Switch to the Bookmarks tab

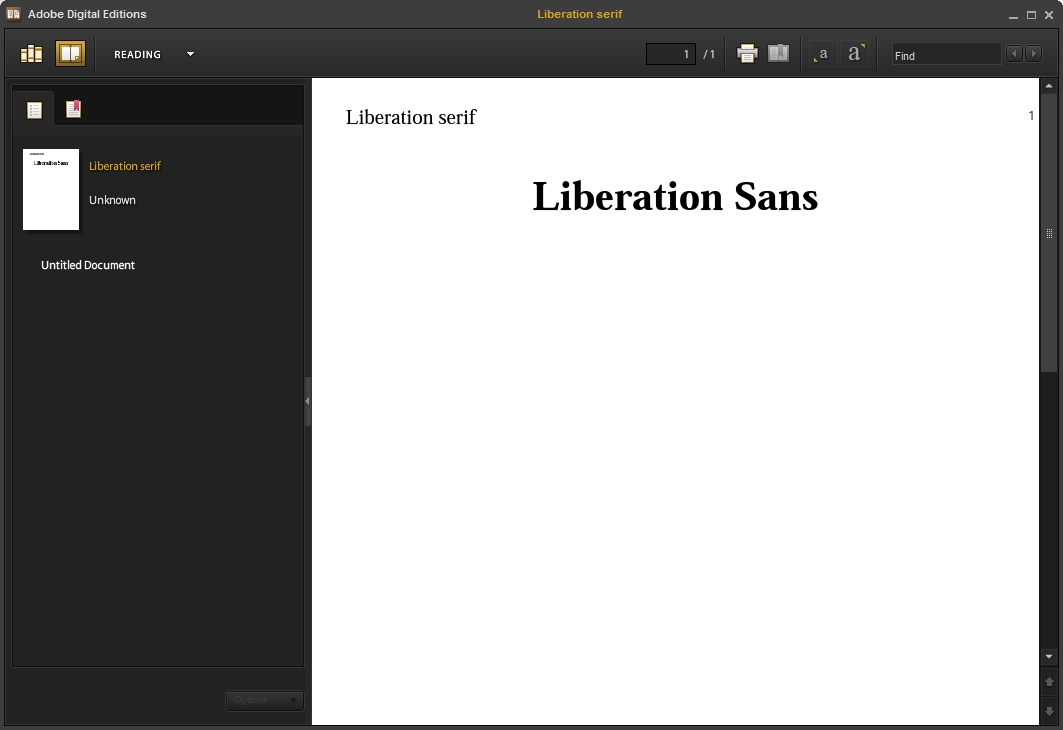73,110
